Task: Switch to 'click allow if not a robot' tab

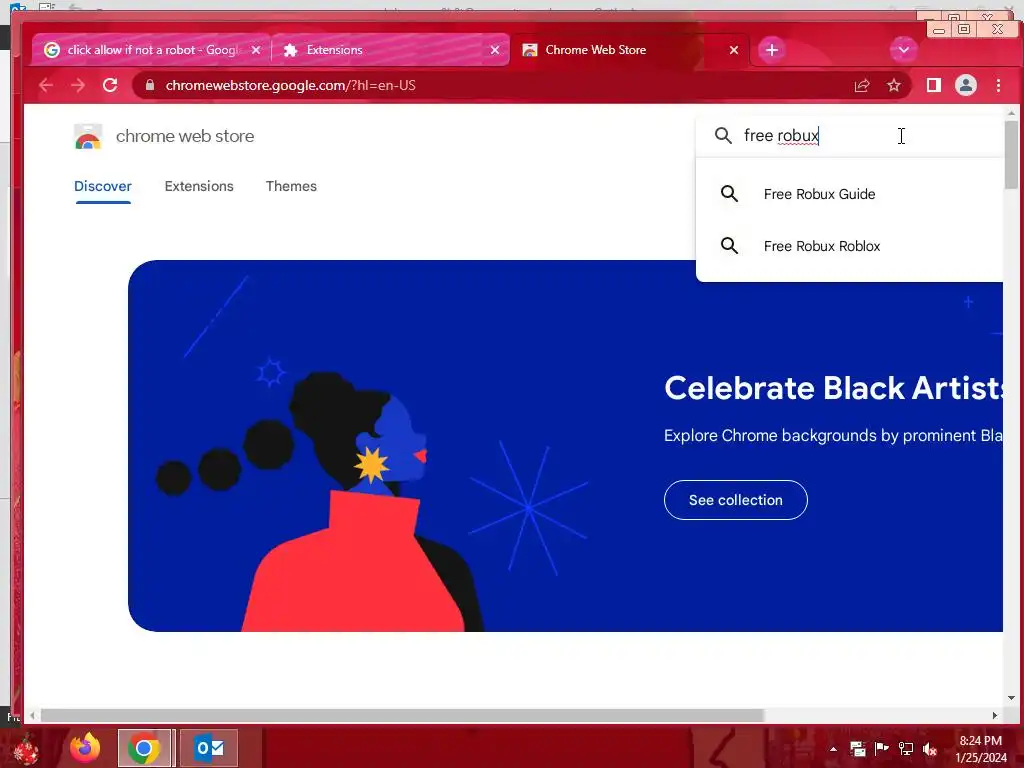Action: [x=151, y=50]
